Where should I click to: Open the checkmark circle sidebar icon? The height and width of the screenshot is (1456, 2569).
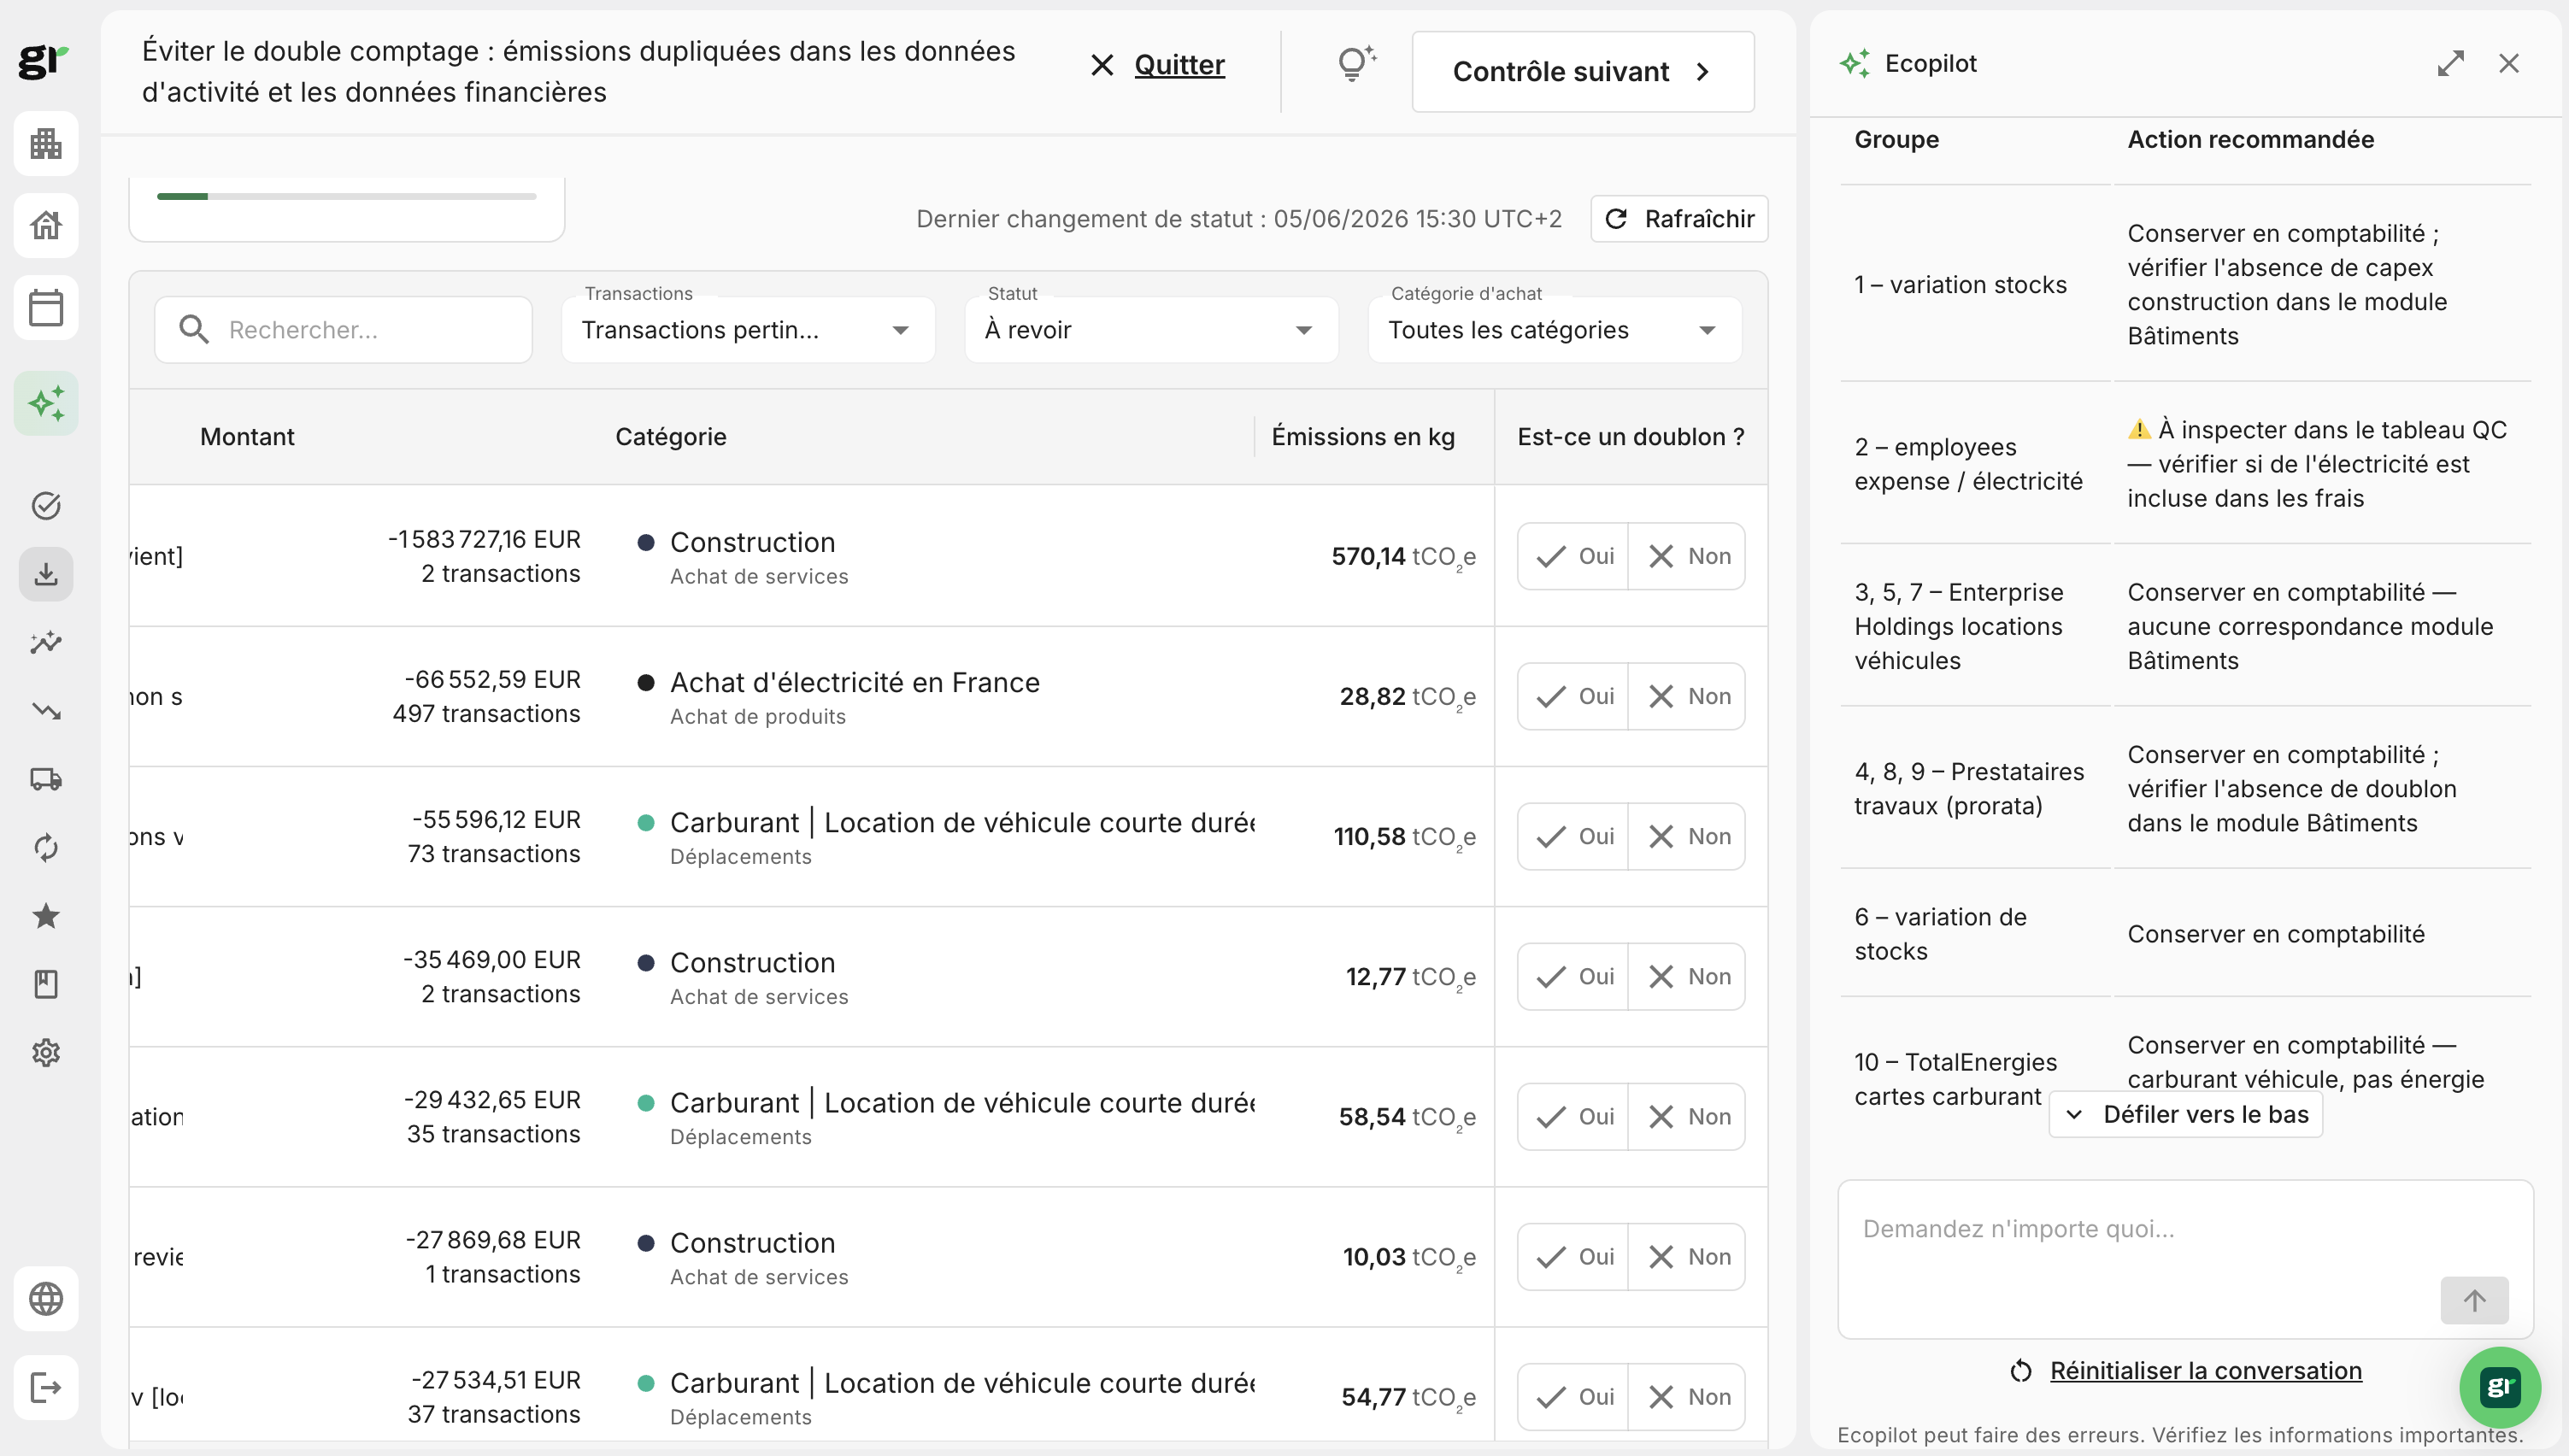pos(46,506)
